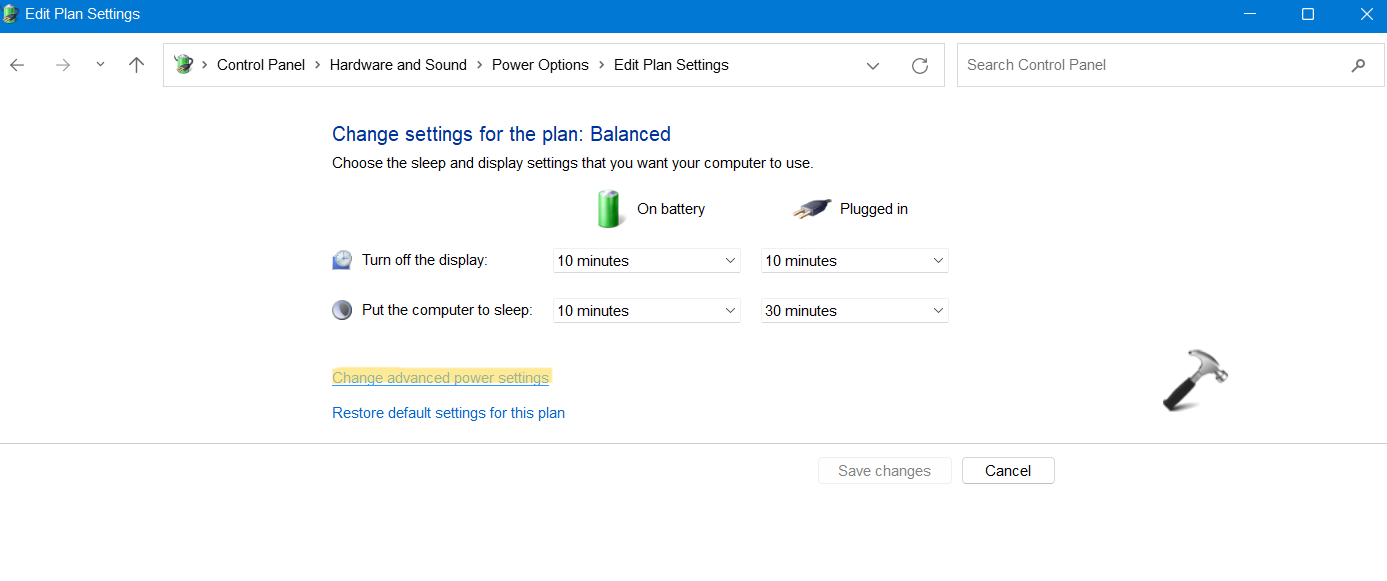
Task: Click the search magnifier icon
Action: point(1358,65)
